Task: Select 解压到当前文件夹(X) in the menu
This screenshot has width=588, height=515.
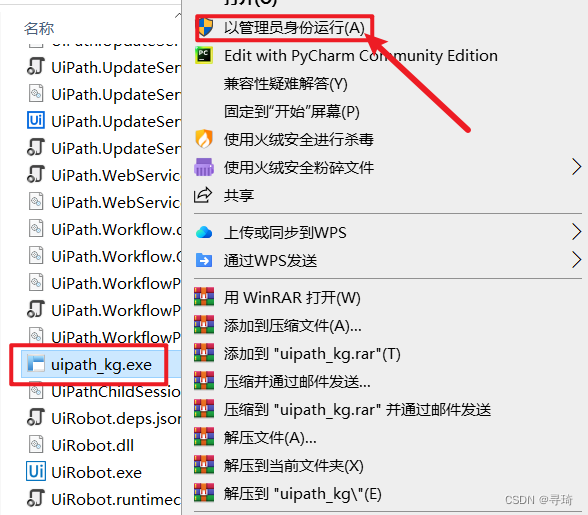Action: pos(294,465)
